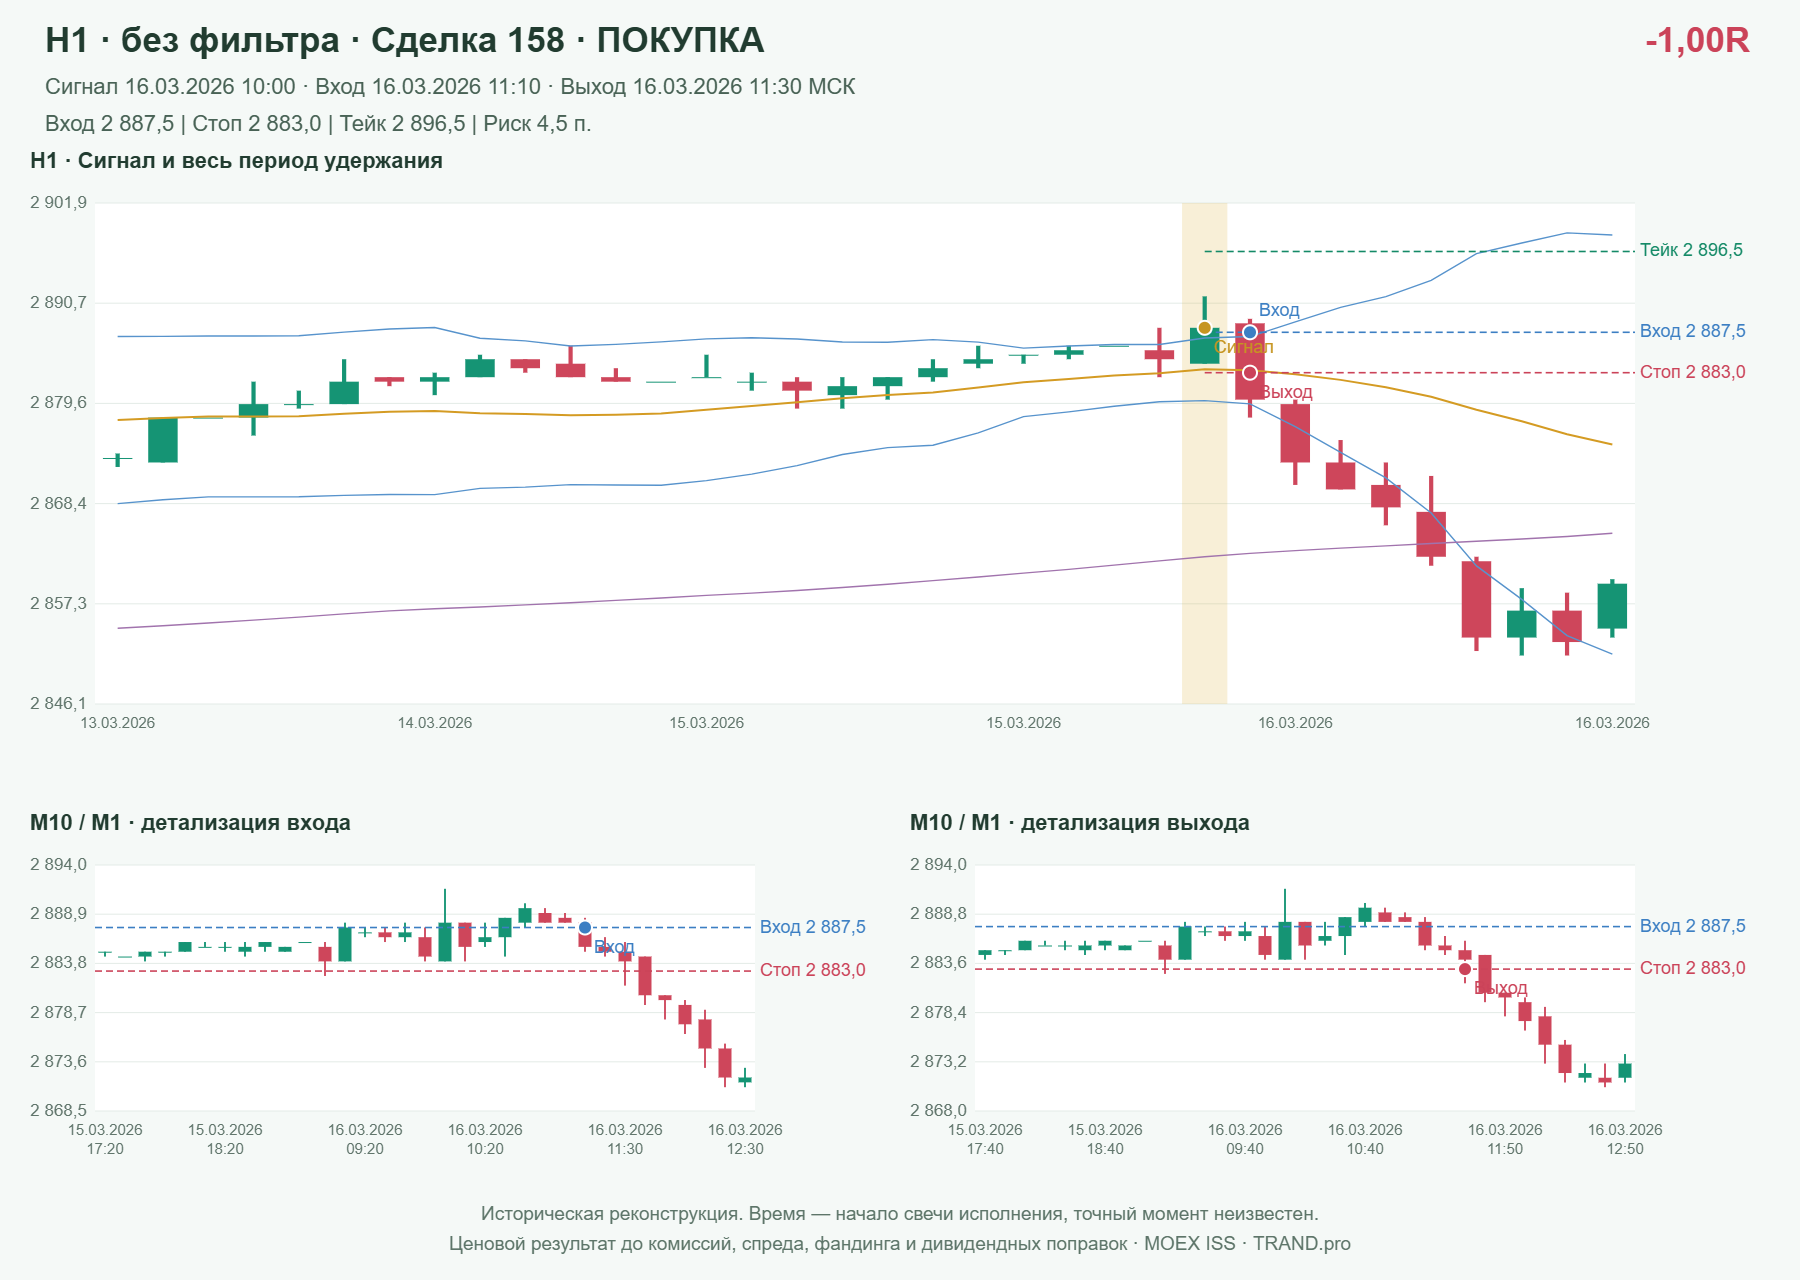Click the '16.03.2026 09:40' time label
This screenshot has width=1800, height=1280.
click(1245, 1139)
